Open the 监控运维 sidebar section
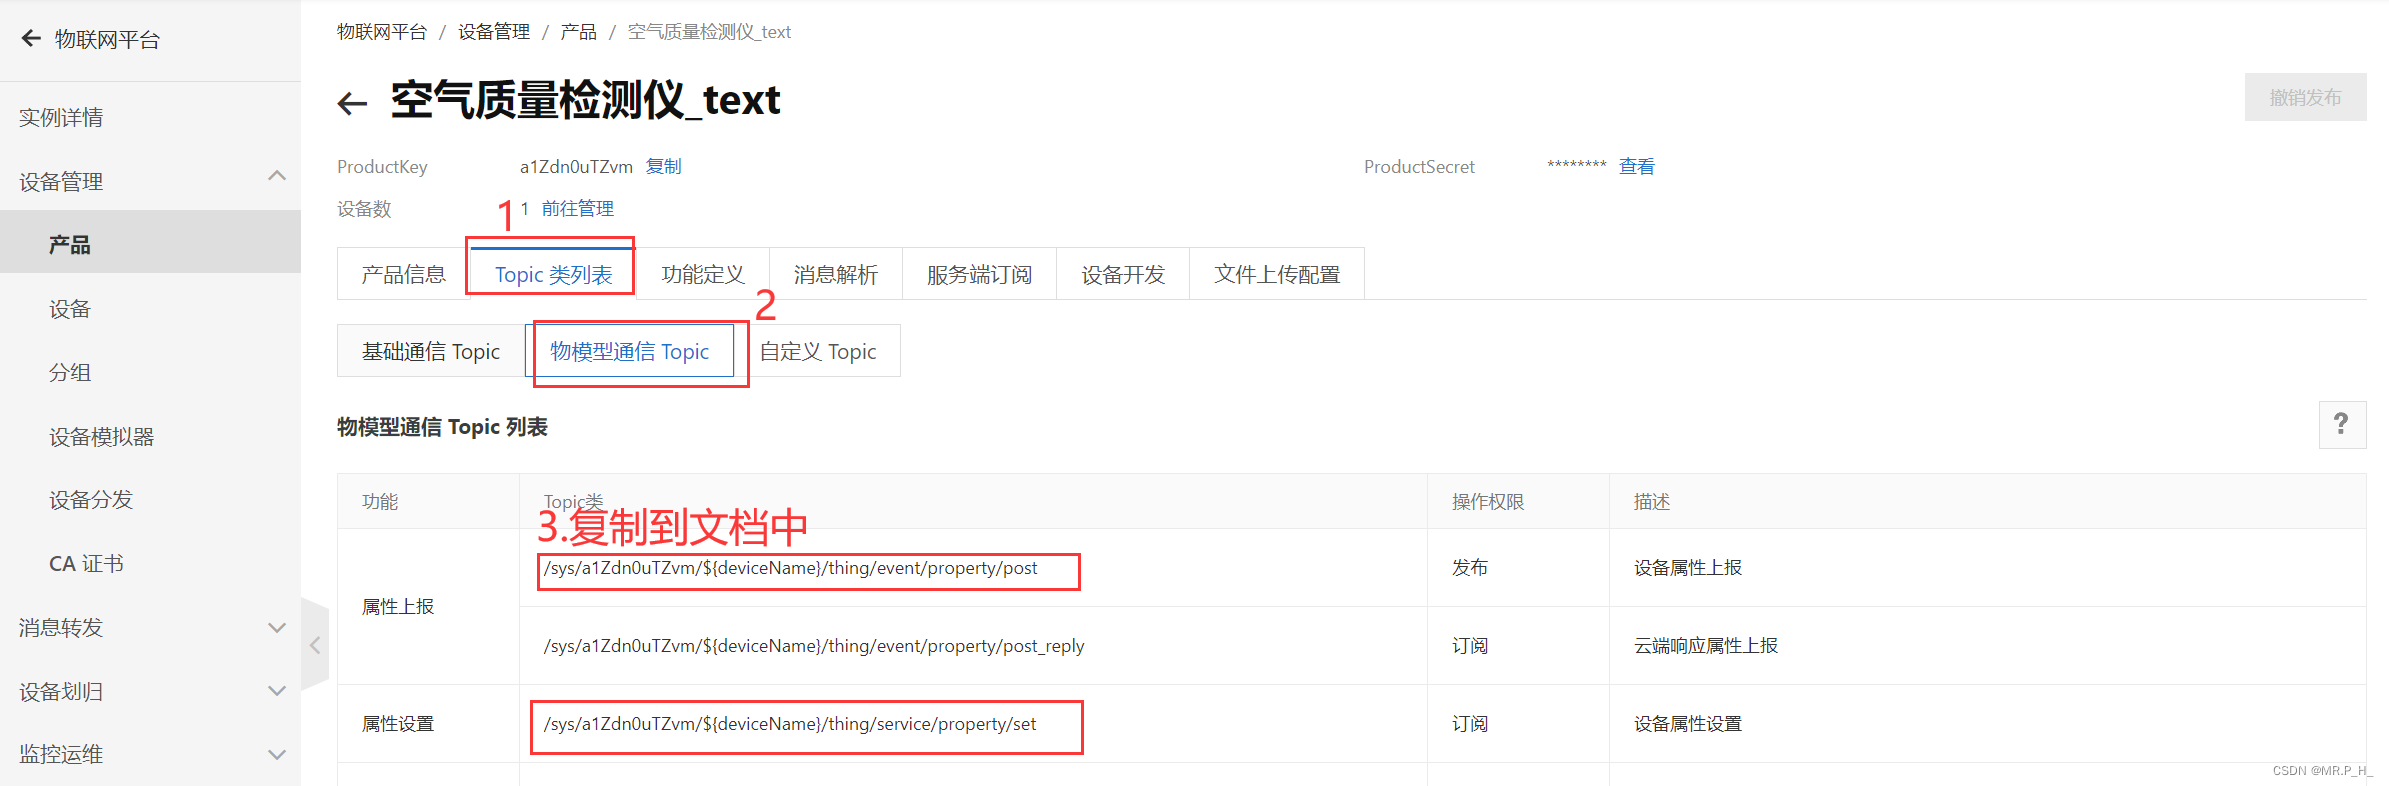 [x=61, y=755]
